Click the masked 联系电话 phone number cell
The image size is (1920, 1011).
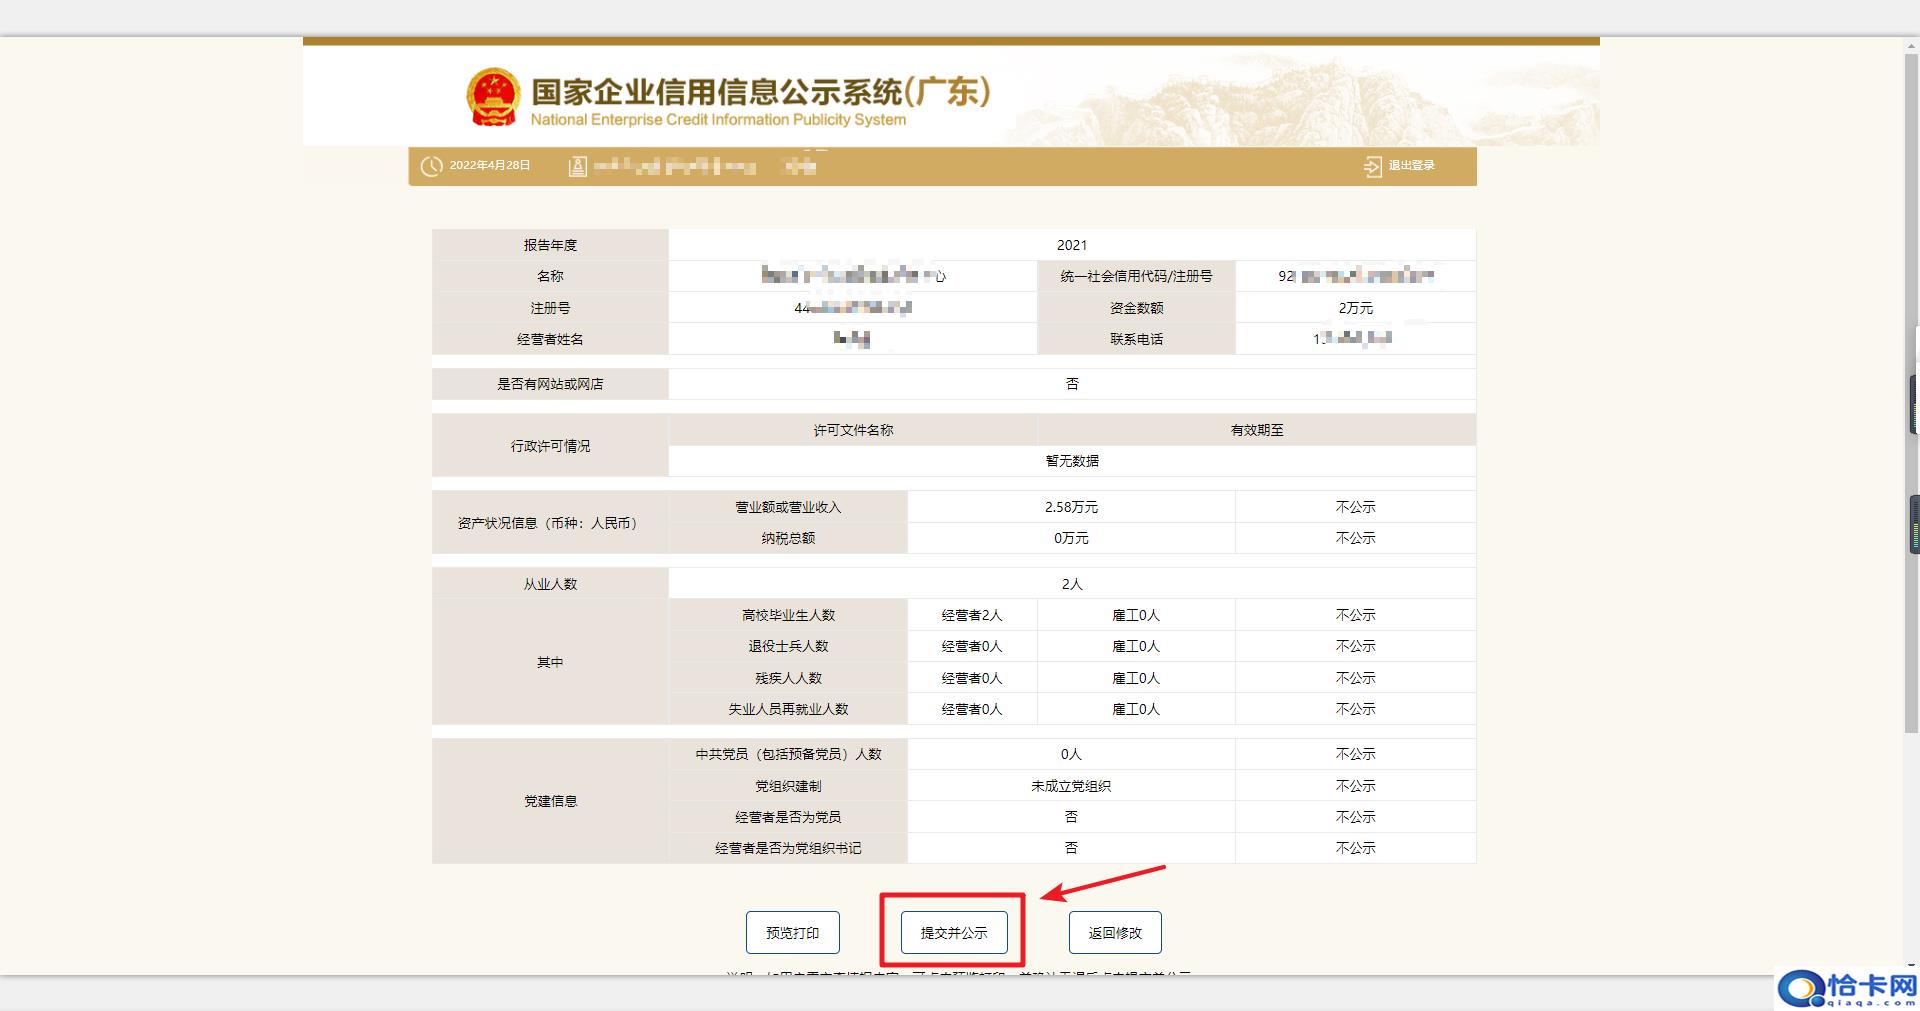click(1356, 339)
